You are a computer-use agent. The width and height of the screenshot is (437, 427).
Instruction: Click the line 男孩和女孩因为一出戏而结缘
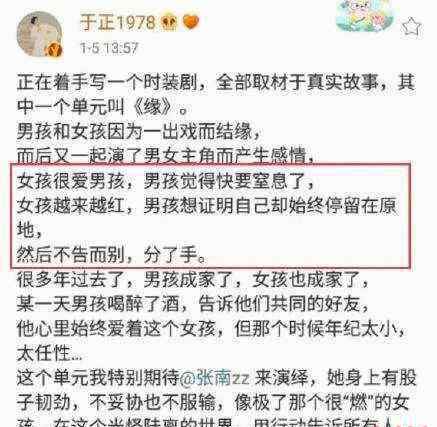click(x=138, y=132)
